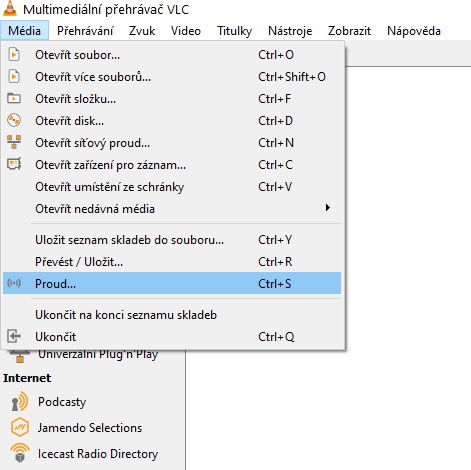The image size is (471, 470).
Task: Click the Proud stream broadcast icon
Action: point(14,283)
